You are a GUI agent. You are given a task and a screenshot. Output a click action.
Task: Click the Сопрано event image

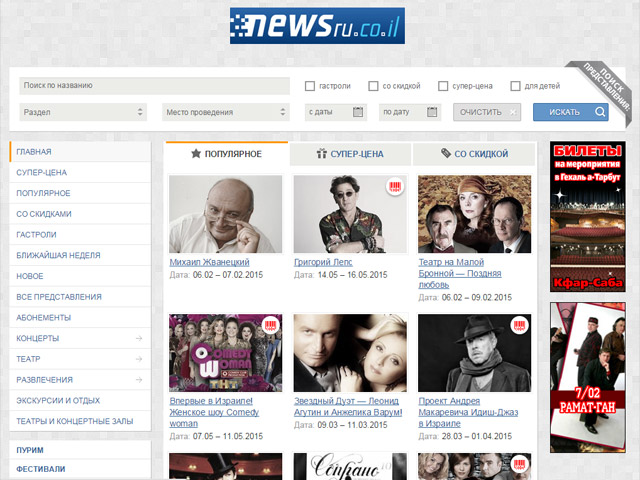[x=350, y=467]
